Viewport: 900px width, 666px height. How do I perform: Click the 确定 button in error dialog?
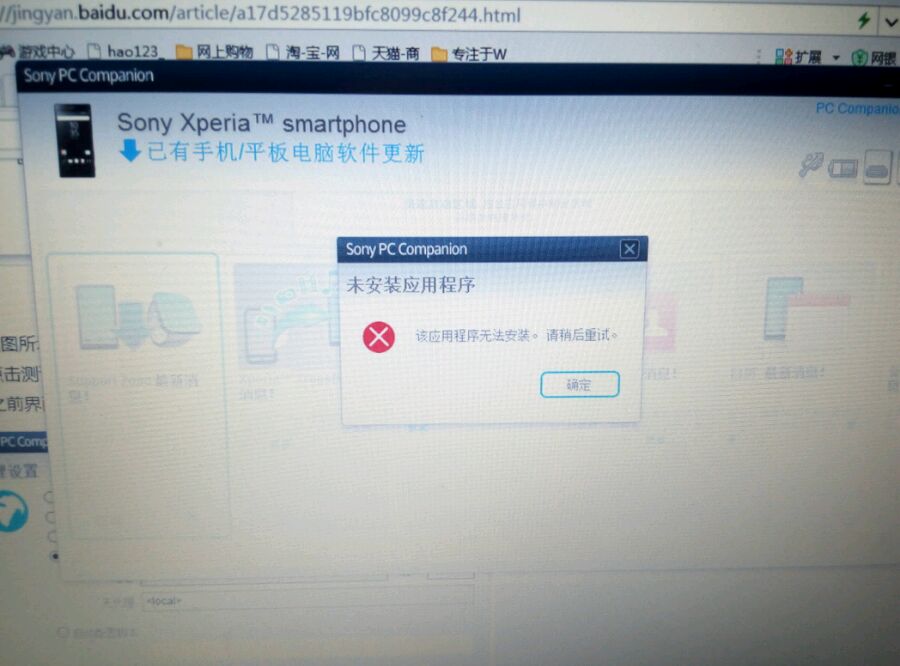[x=580, y=384]
